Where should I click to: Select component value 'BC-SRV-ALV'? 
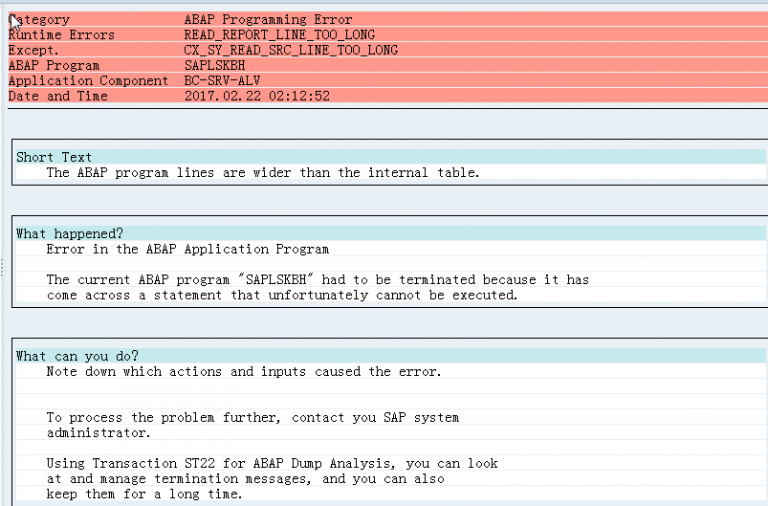click(222, 80)
